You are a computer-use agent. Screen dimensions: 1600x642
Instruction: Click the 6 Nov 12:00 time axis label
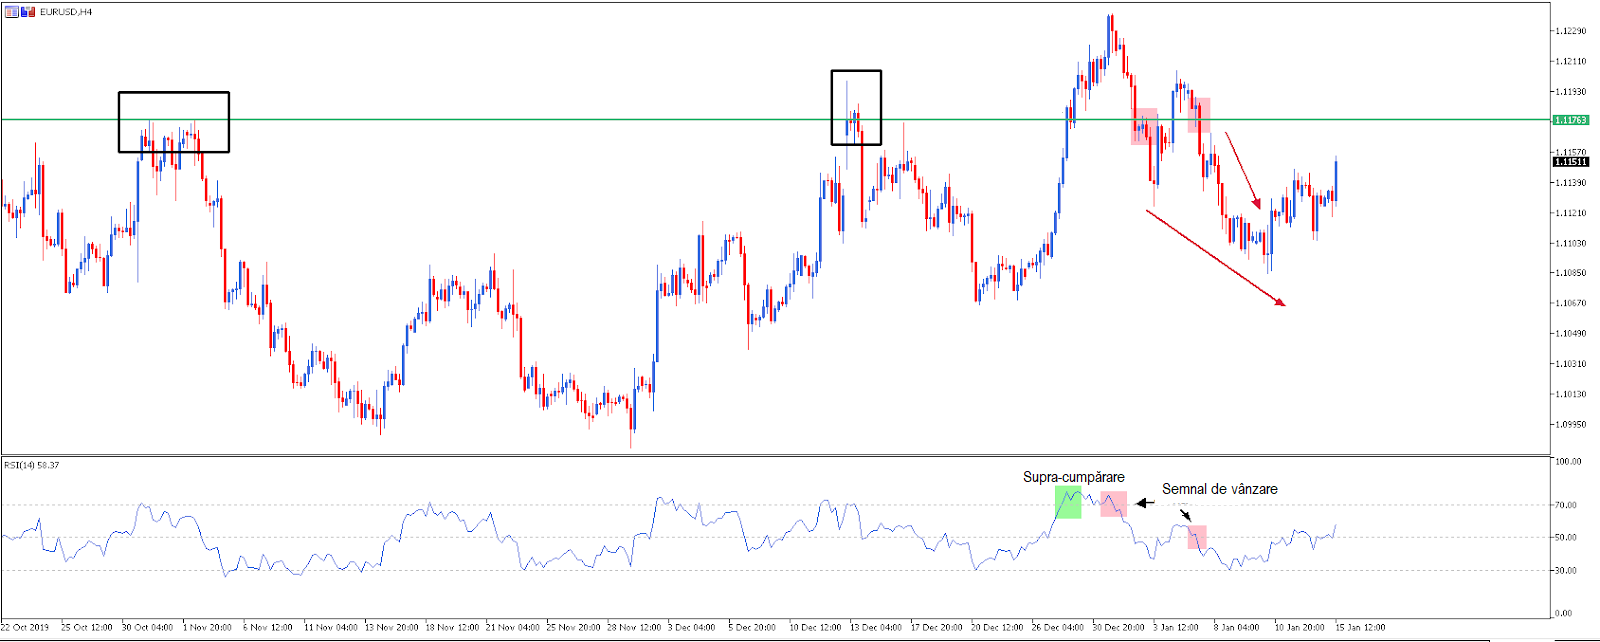[x=269, y=628]
